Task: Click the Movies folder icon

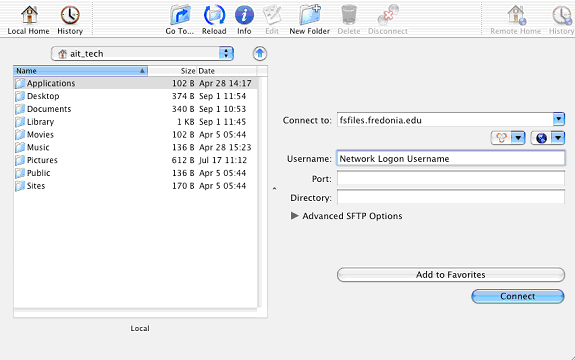Action: click(x=20, y=135)
